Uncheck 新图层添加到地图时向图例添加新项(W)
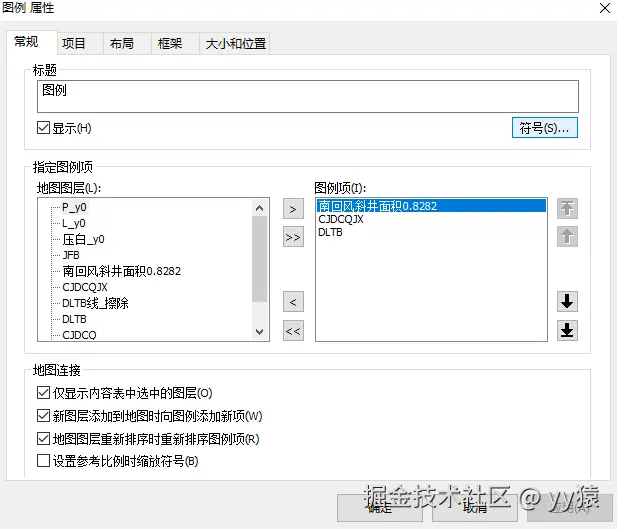617x529 pixels. pyautogui.click(x=43, y=415)
